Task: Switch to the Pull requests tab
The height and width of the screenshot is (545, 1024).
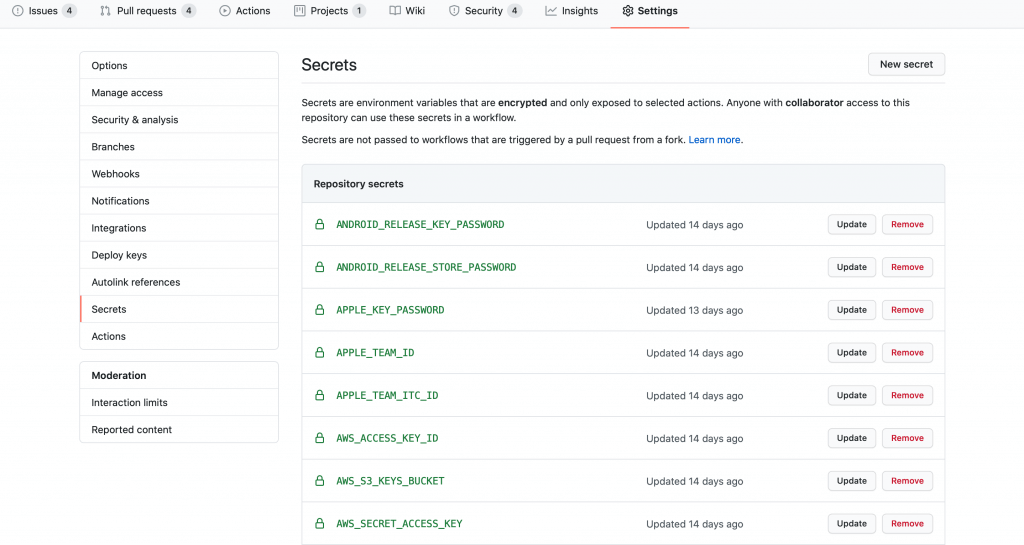Action: (x=146, y=11)
